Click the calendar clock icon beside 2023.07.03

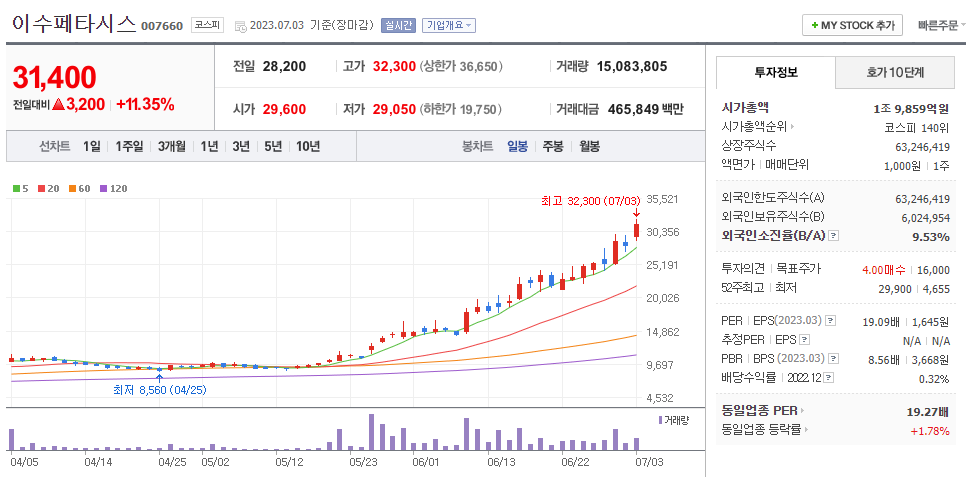(241, 26)
